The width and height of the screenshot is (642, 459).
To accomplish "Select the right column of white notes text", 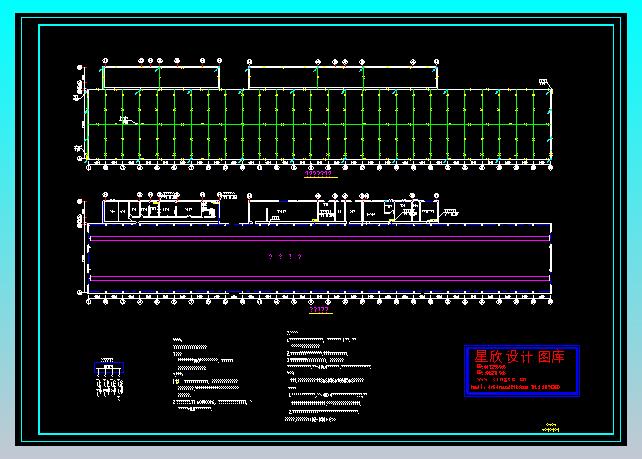I will coord(328,376).
